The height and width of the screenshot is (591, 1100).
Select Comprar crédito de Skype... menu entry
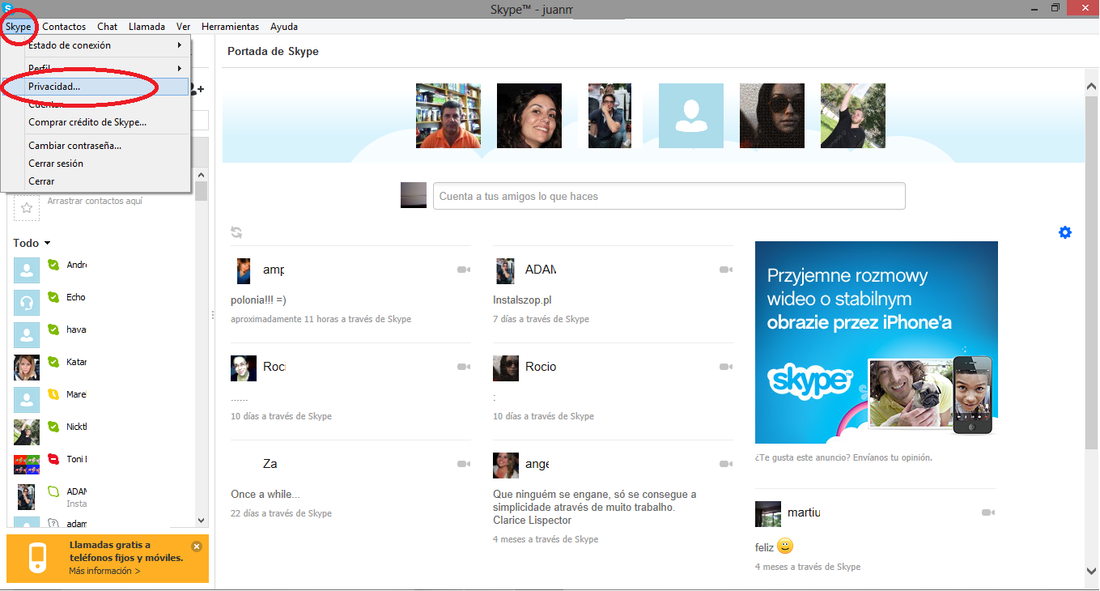[x=95, y=122]
